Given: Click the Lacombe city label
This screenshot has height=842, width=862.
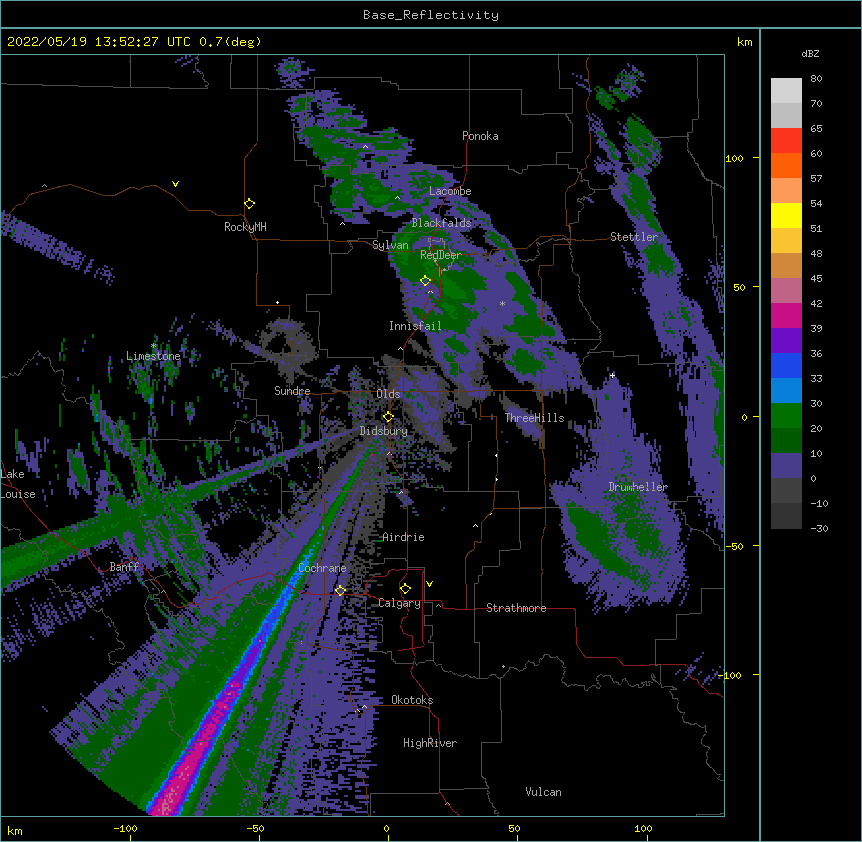Looking at the screenshot, I should 450,191.
